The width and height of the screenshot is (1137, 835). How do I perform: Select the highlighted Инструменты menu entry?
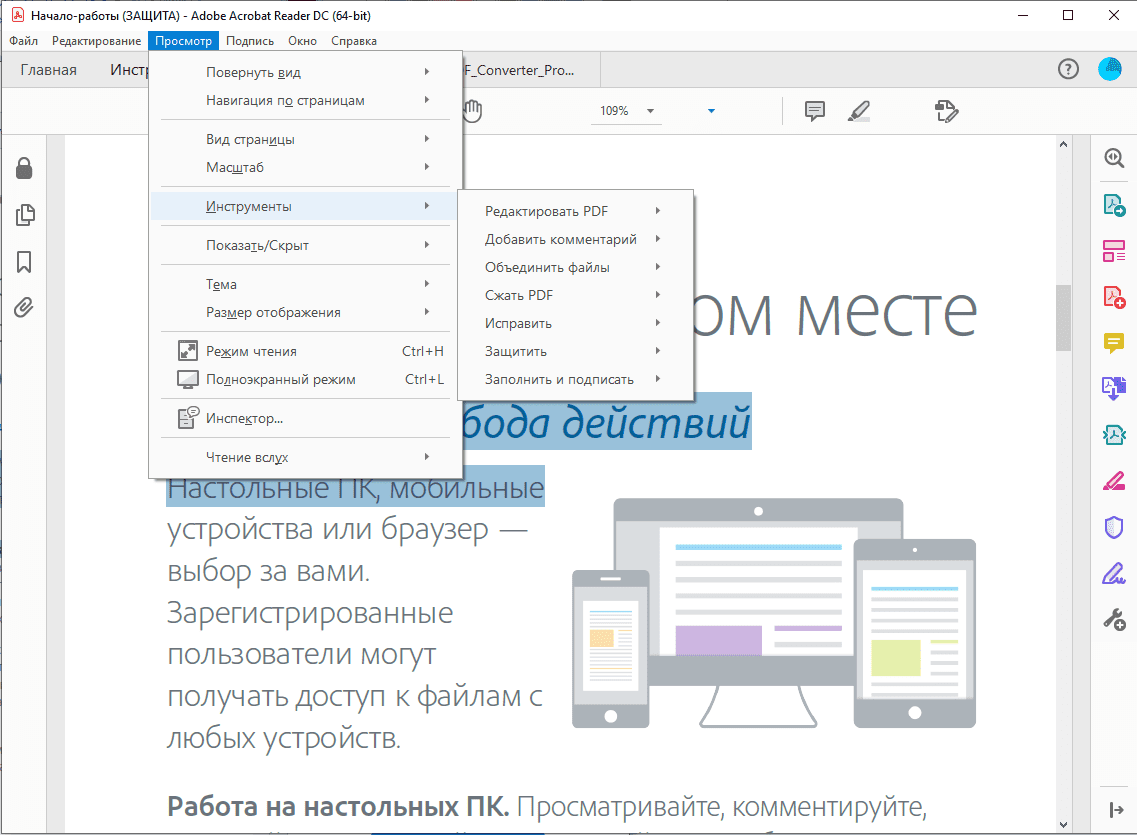tap(305, 206)
